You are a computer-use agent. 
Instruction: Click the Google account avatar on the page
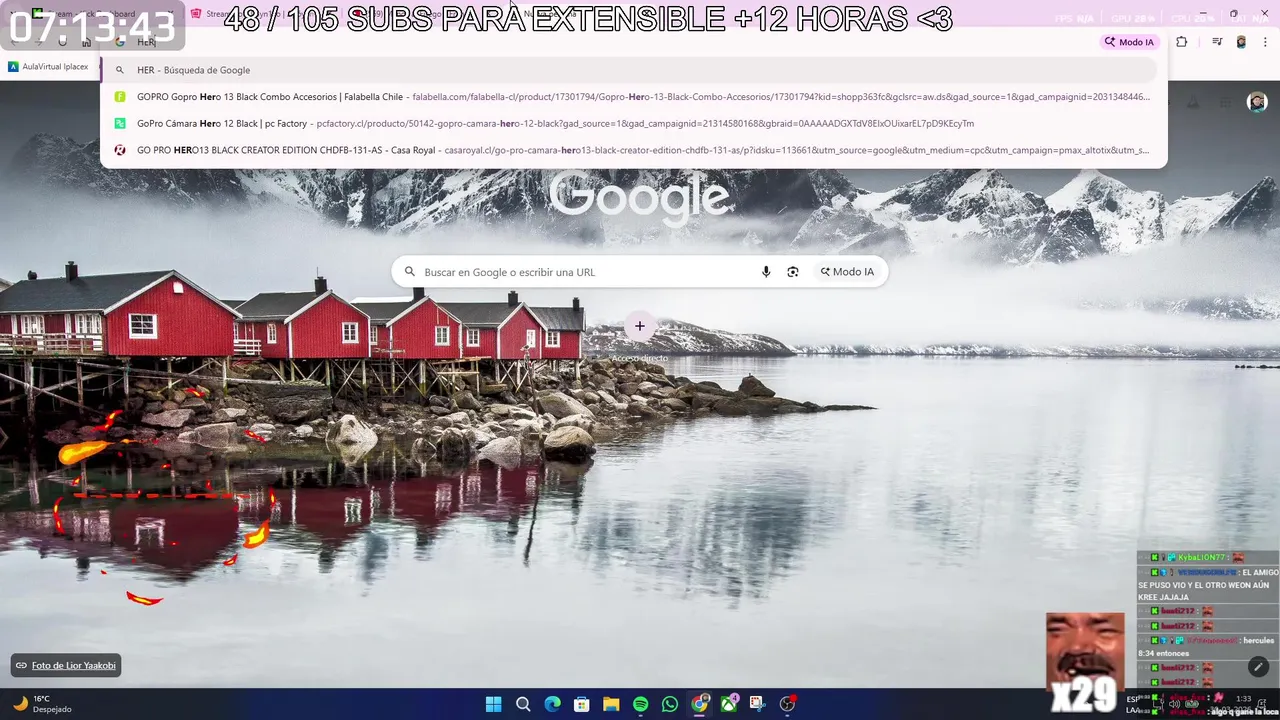(x=1257, y=102)
